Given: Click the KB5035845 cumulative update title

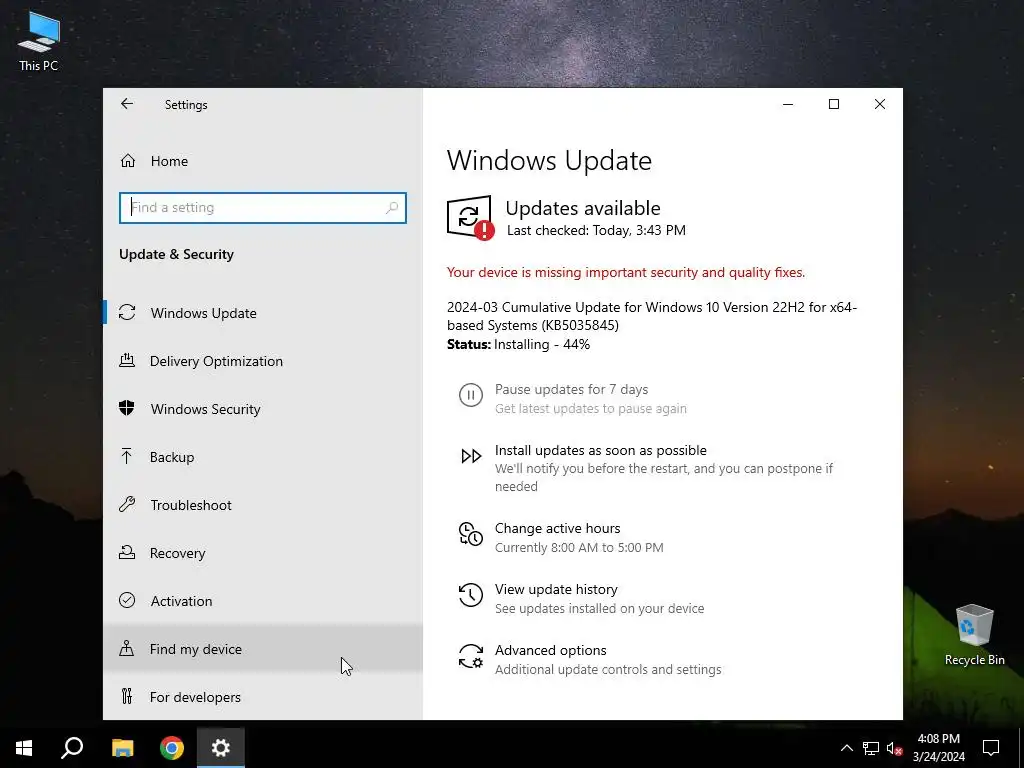Looking at the screenshot, I should [x=652, y=316].
